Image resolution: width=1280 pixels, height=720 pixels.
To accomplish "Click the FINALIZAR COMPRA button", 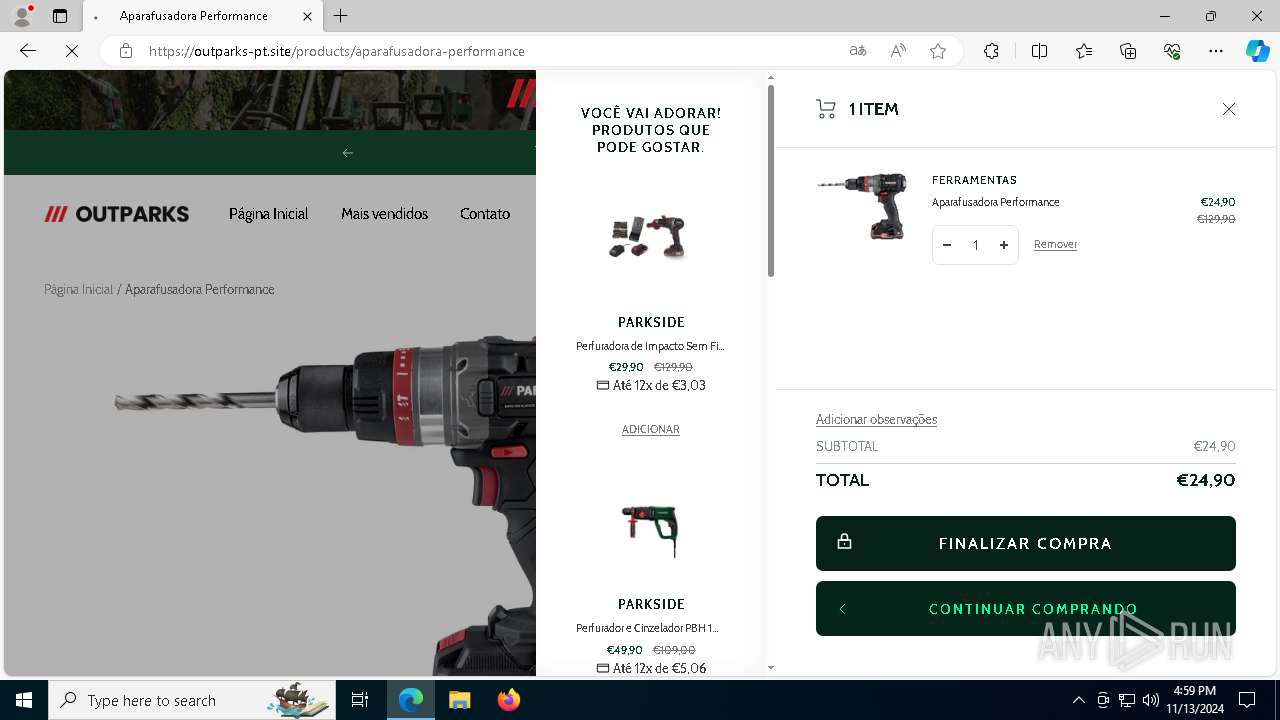I will point(1026,543).
